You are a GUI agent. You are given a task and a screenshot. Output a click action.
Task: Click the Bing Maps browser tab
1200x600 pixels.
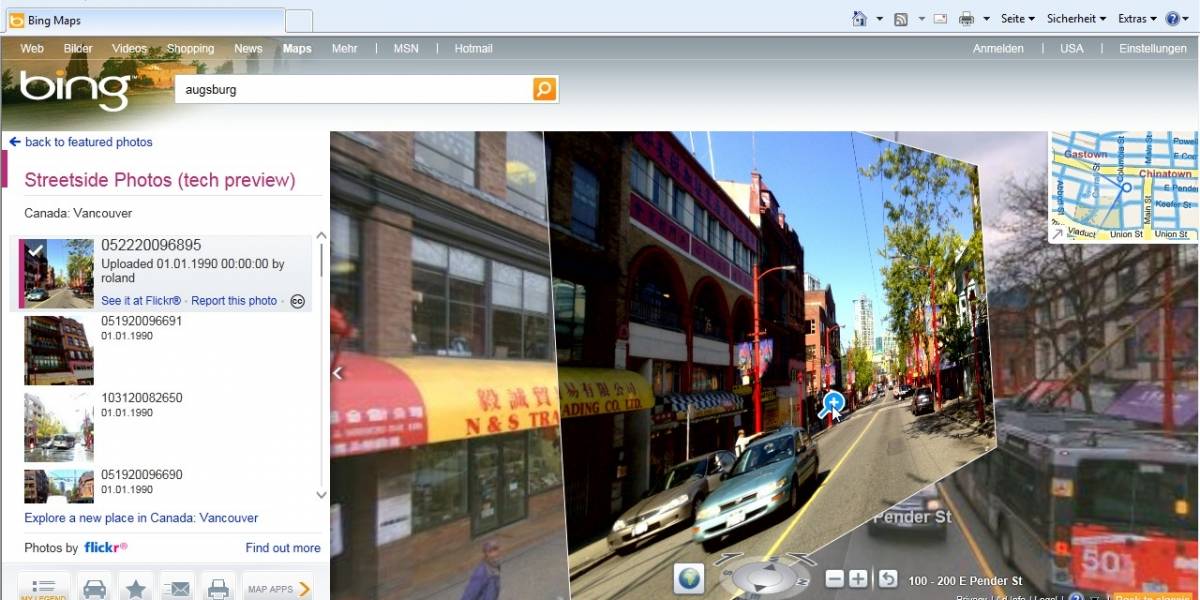[143, 20]
